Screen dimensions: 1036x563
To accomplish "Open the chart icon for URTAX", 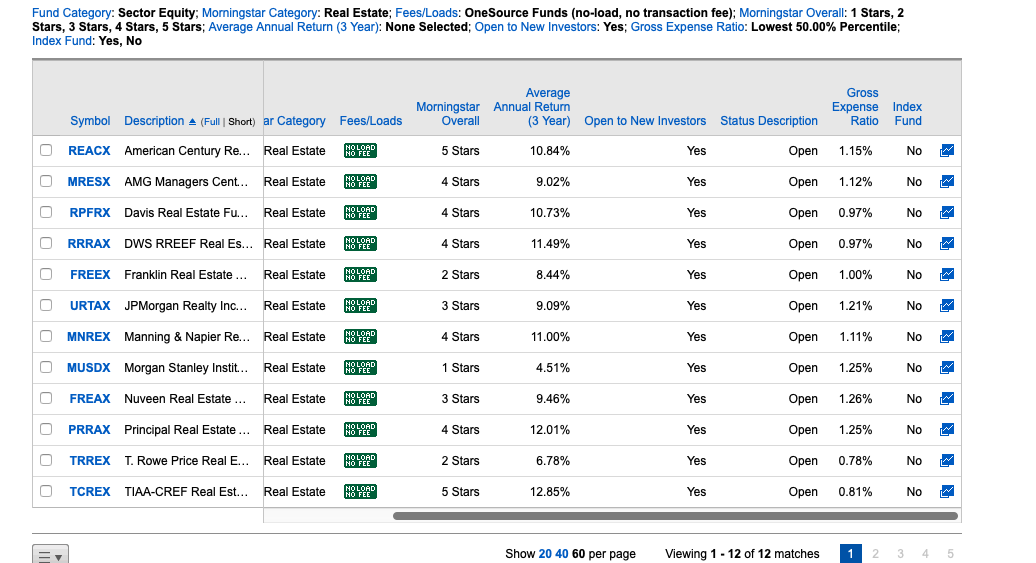I will point(947,305).
